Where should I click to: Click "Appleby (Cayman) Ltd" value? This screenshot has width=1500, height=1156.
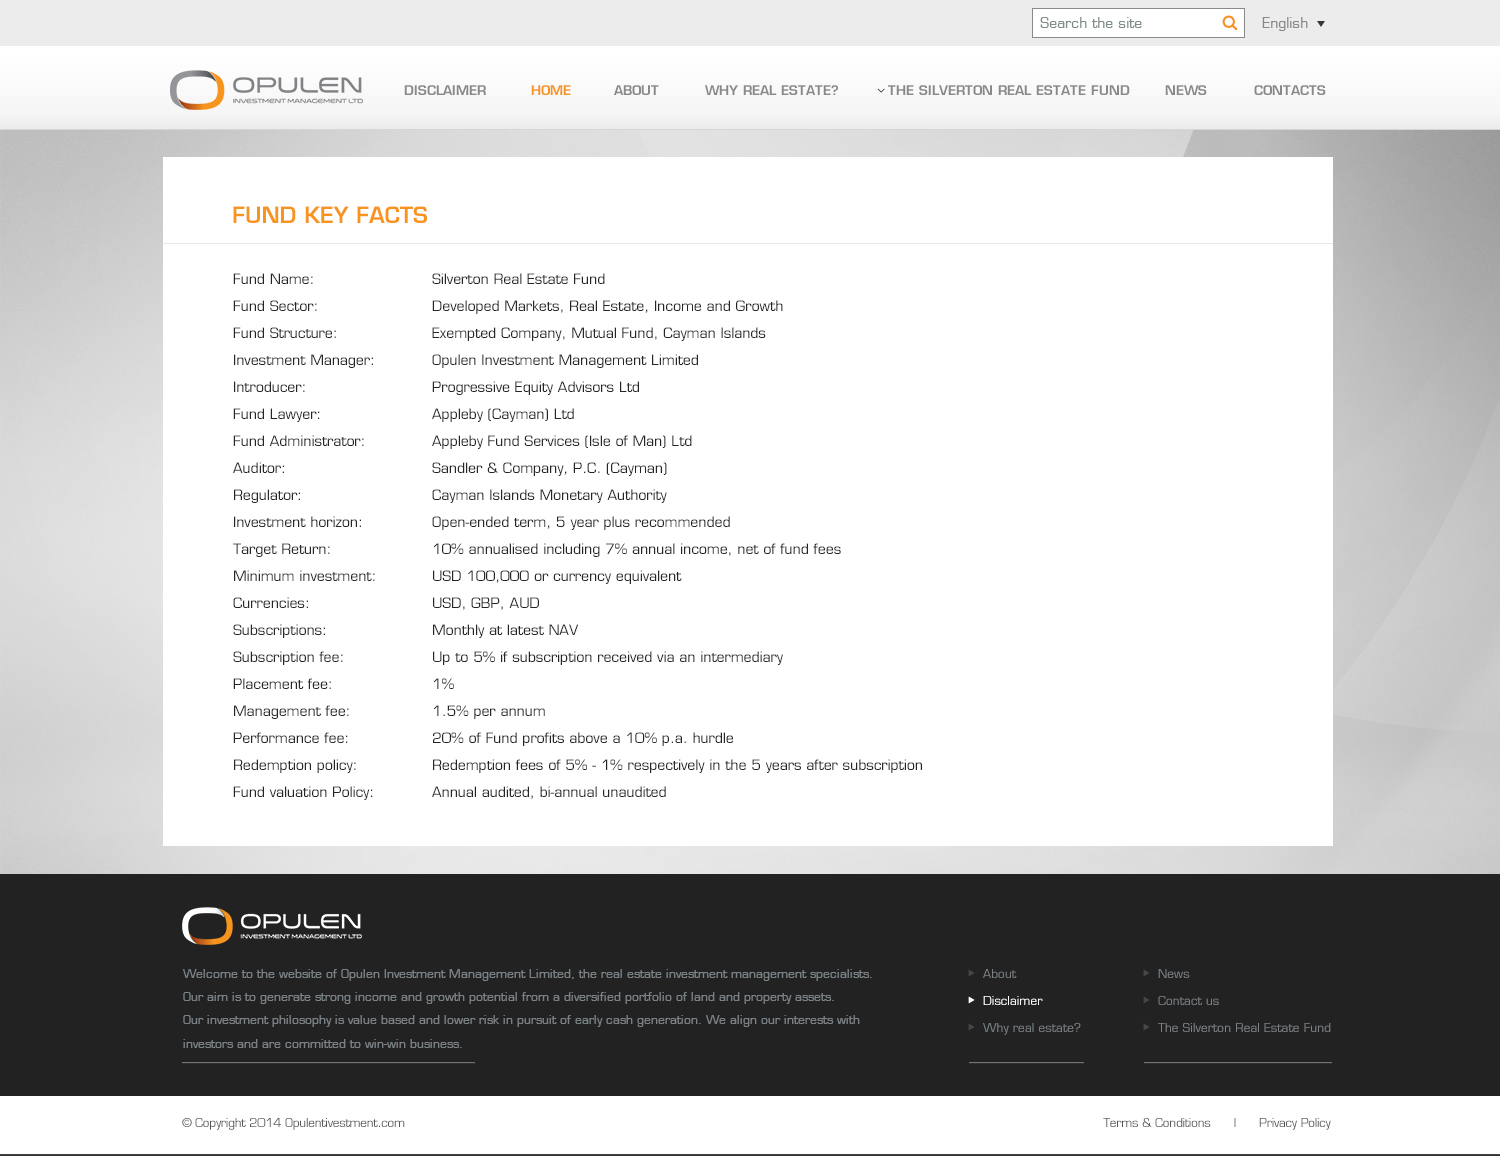[x=503, y=414]
